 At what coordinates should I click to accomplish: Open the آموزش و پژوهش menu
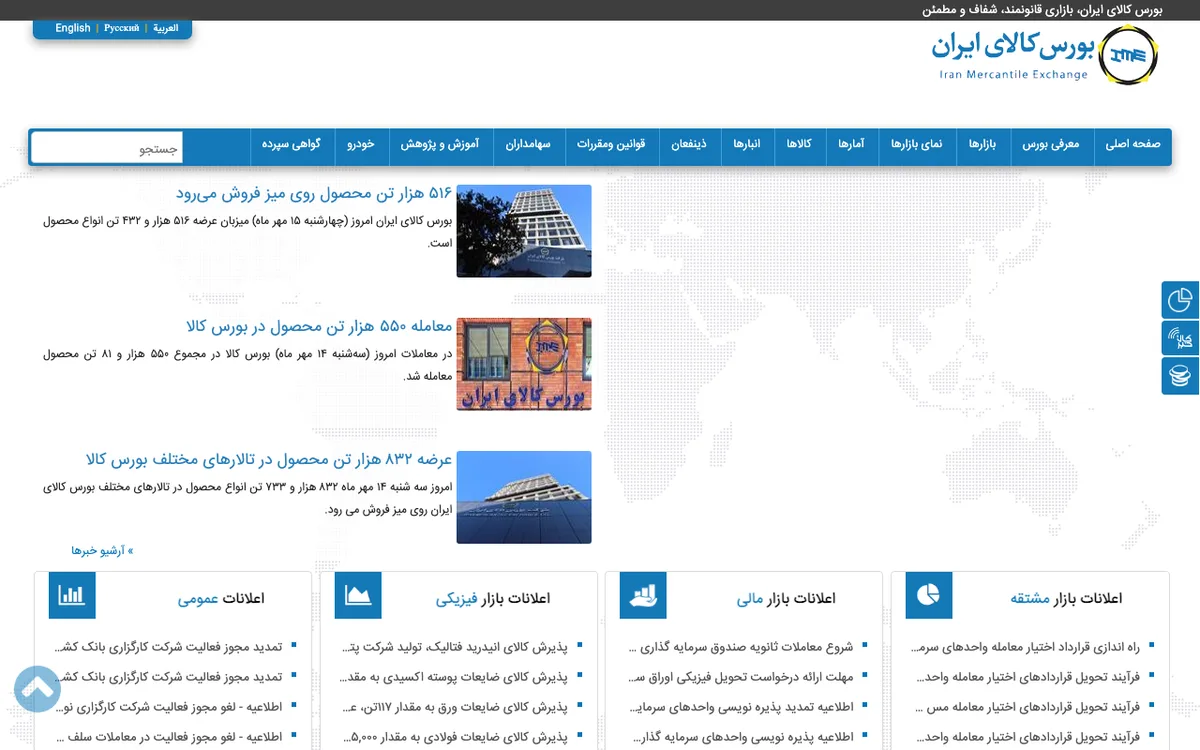tap(440, 145)
